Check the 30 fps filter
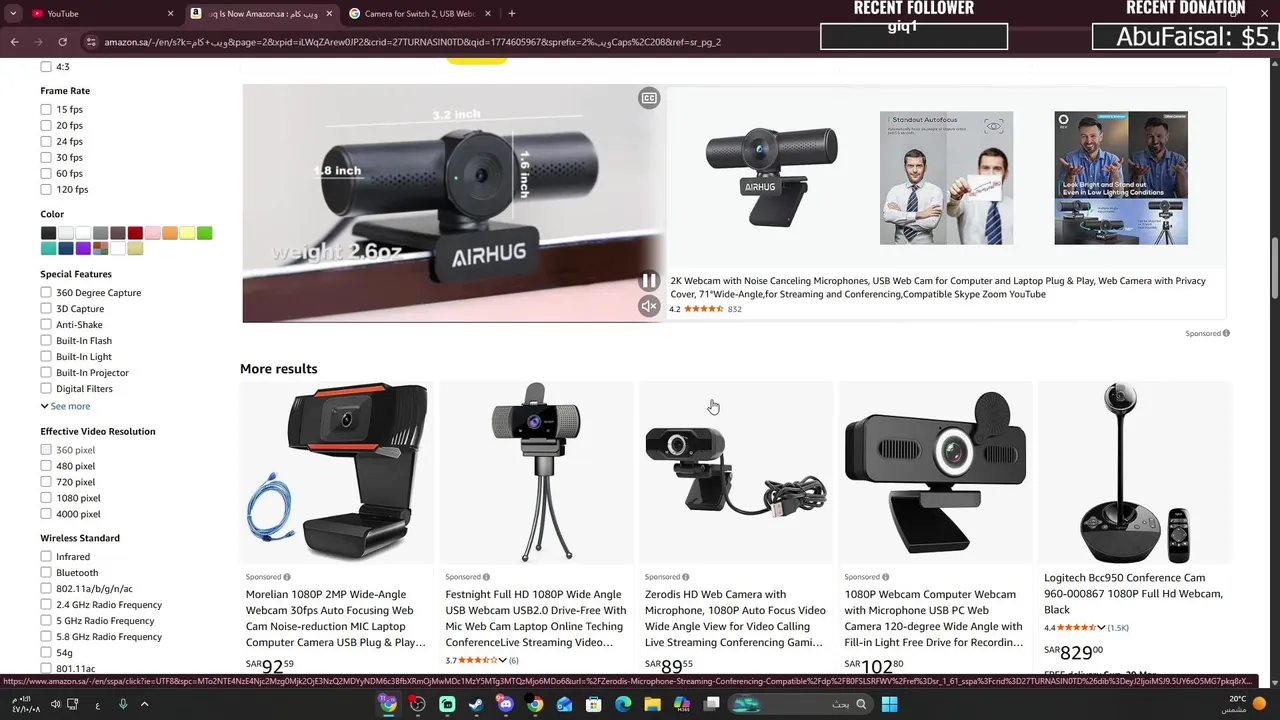 coord(46,157)
